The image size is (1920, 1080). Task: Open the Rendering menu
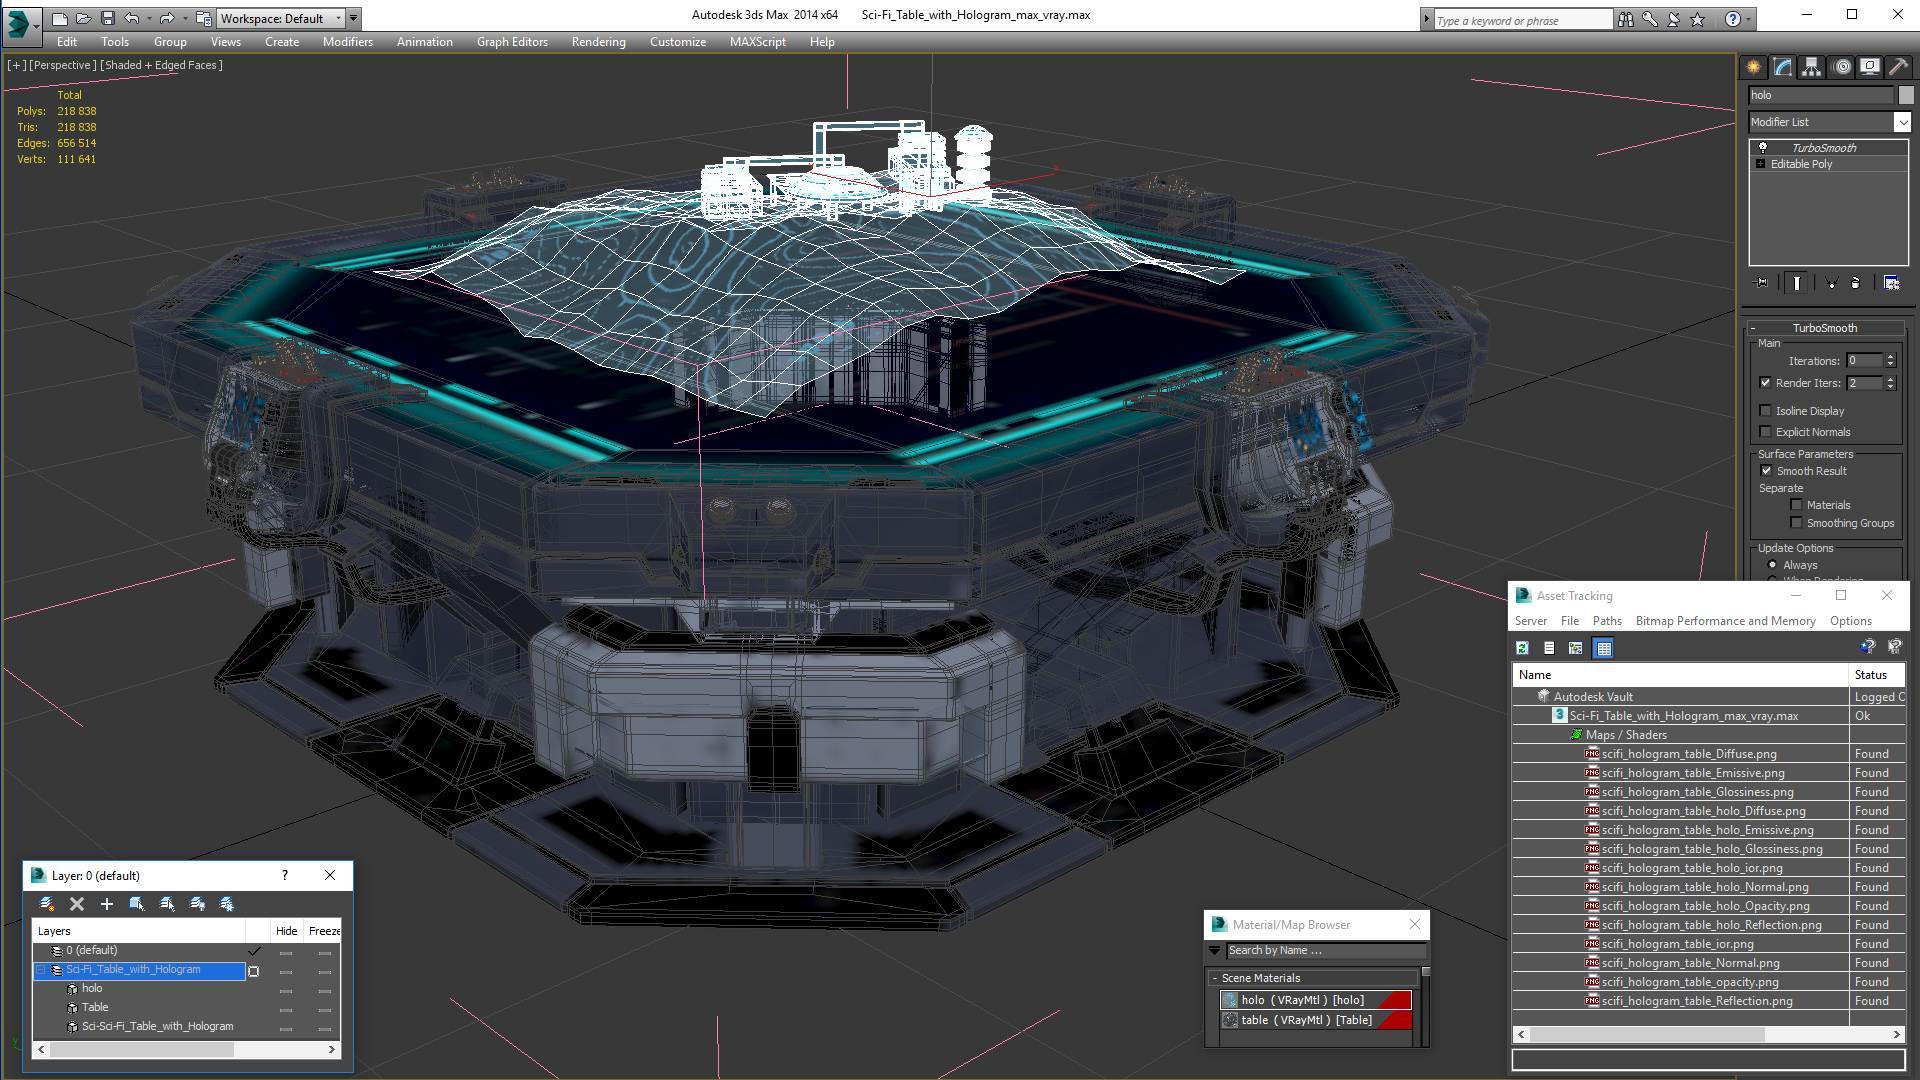[x=599, y=42]
